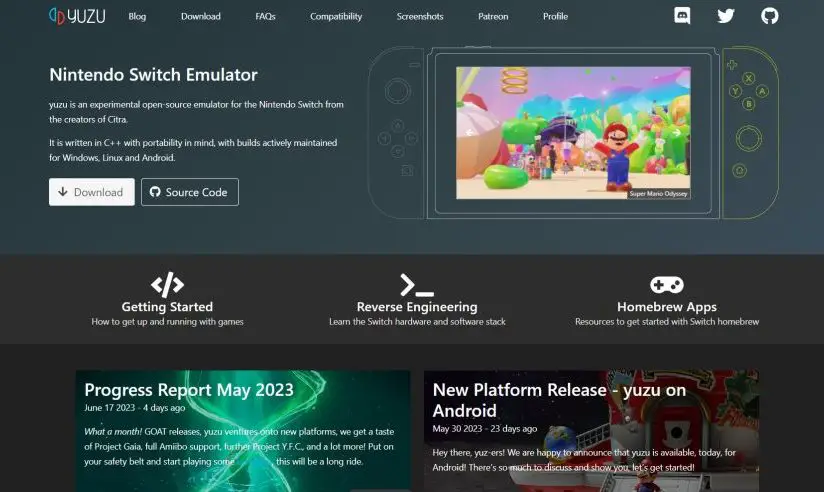Image resolution: width=824 pixels, height=492 pixels.
Task: Click the Source Code button
Action: tap(190, 192)
